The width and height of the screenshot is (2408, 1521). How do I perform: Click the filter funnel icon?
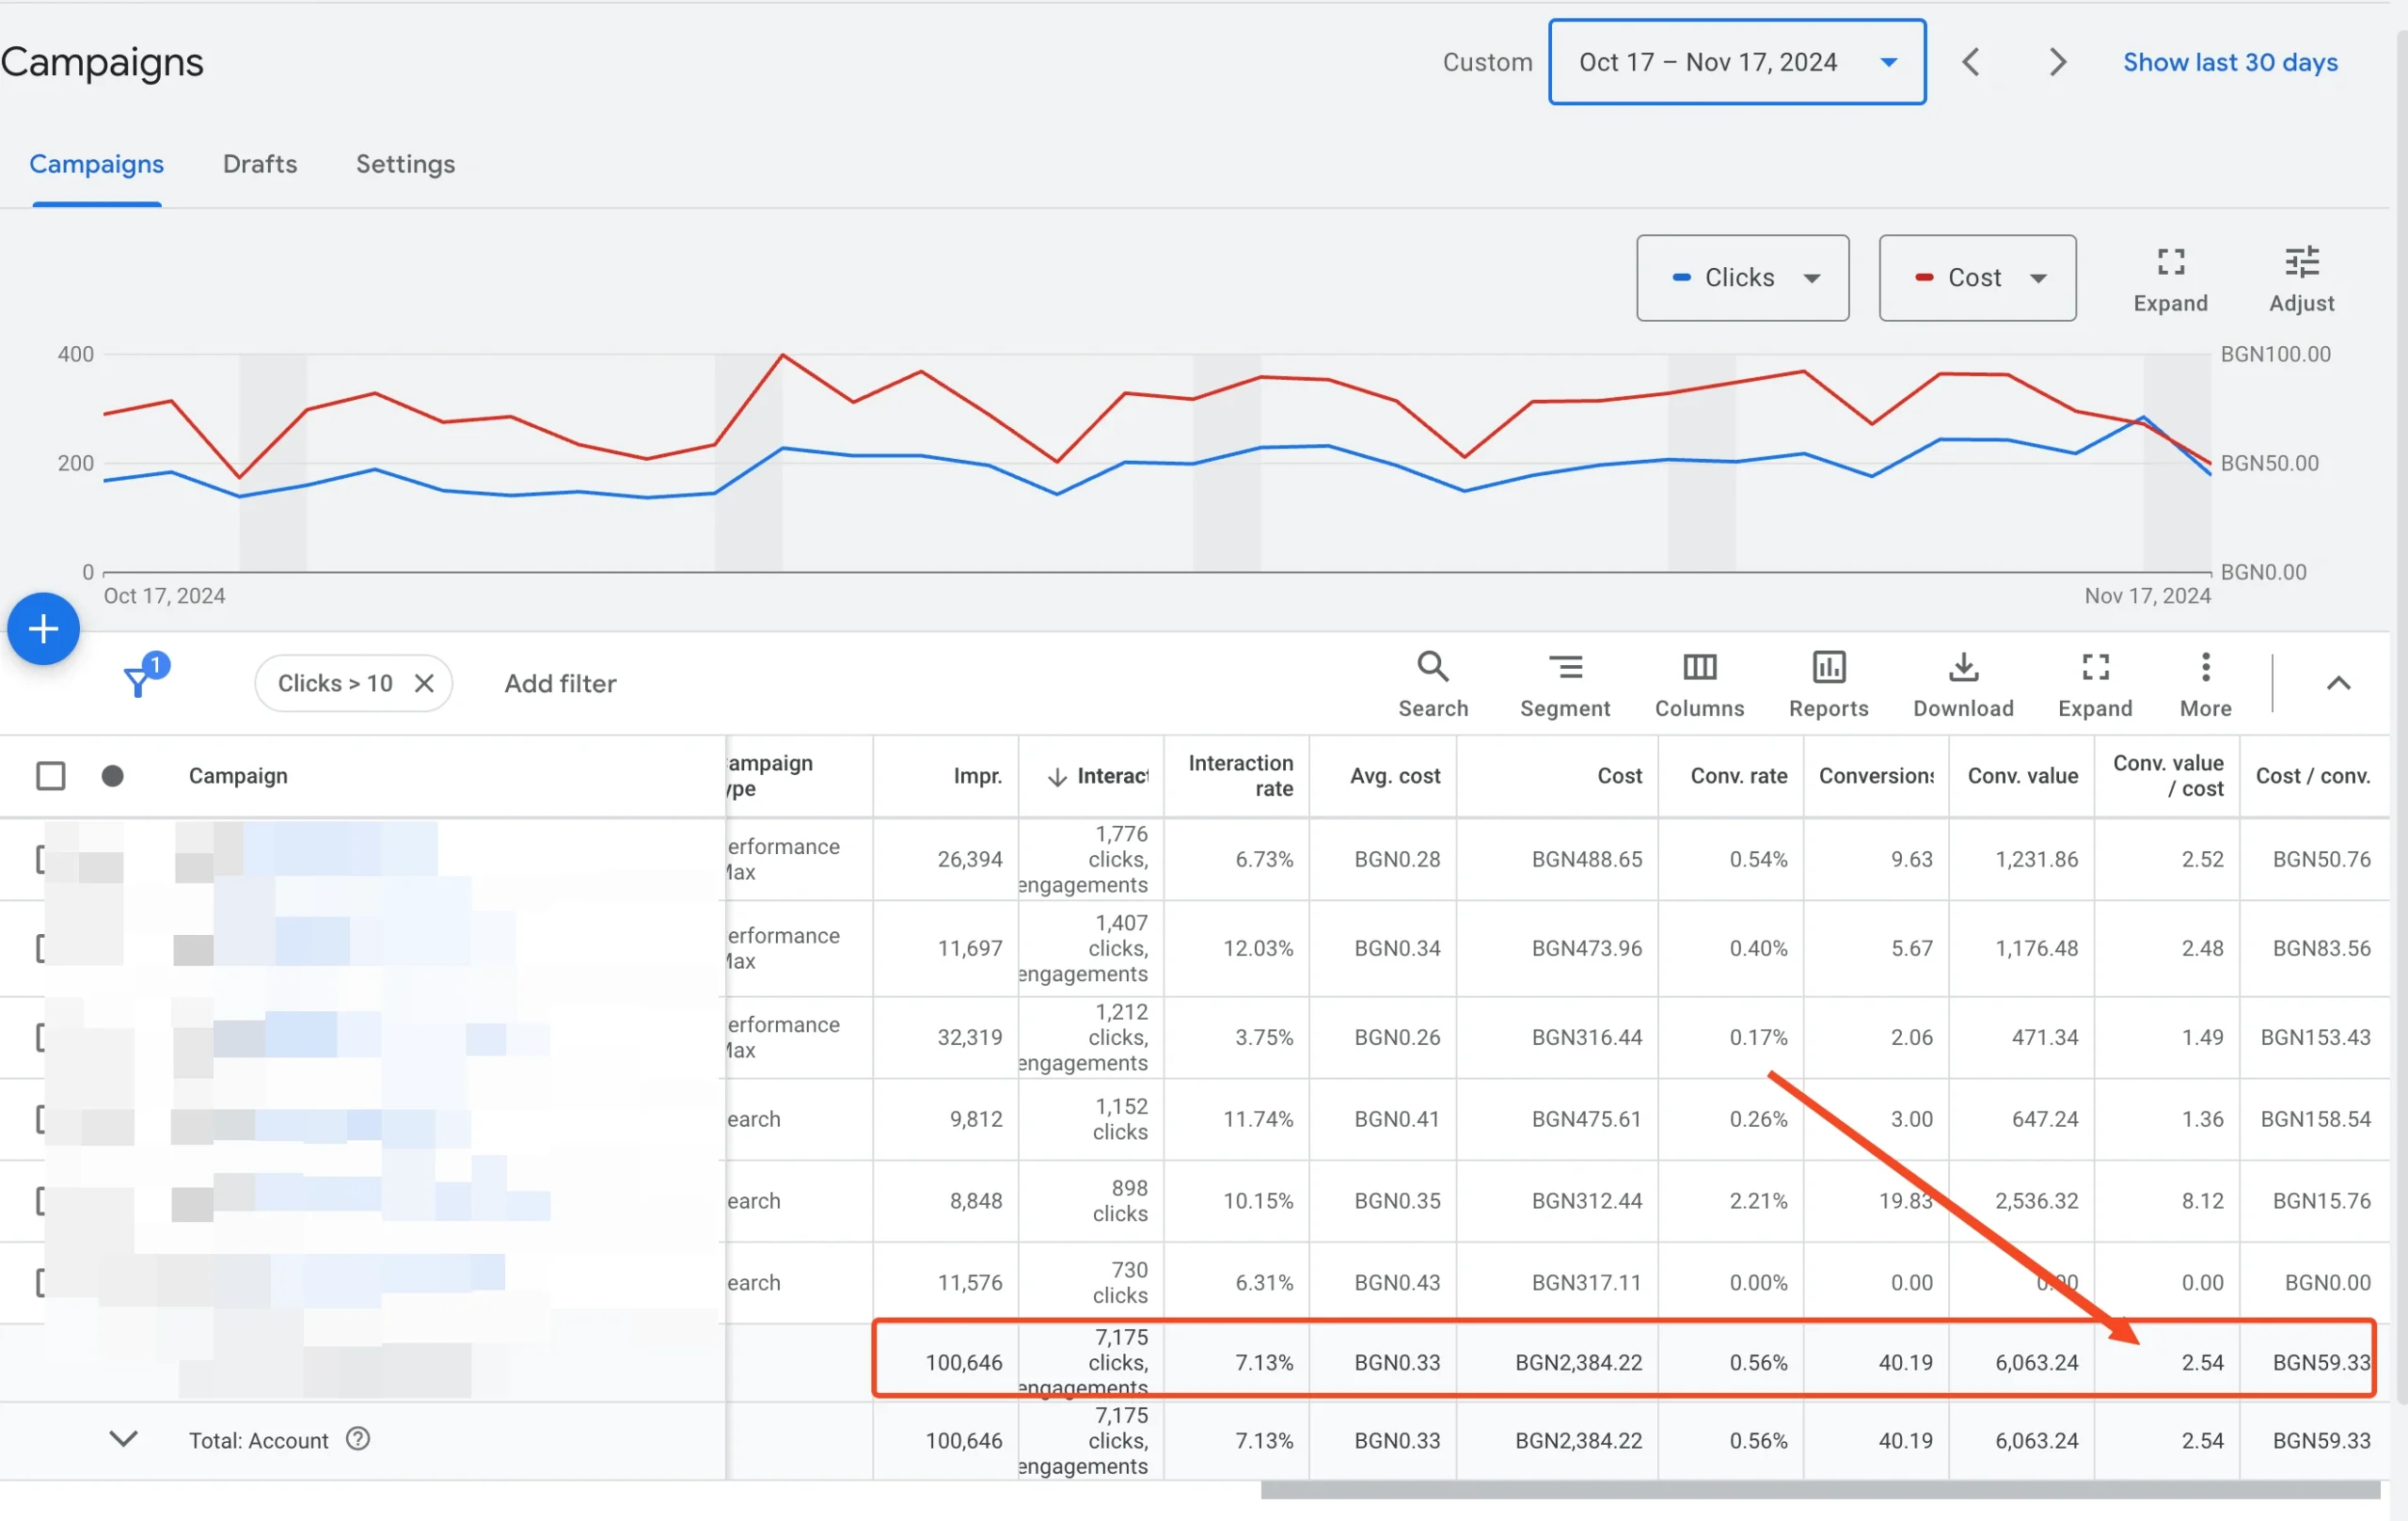point(139,682)
